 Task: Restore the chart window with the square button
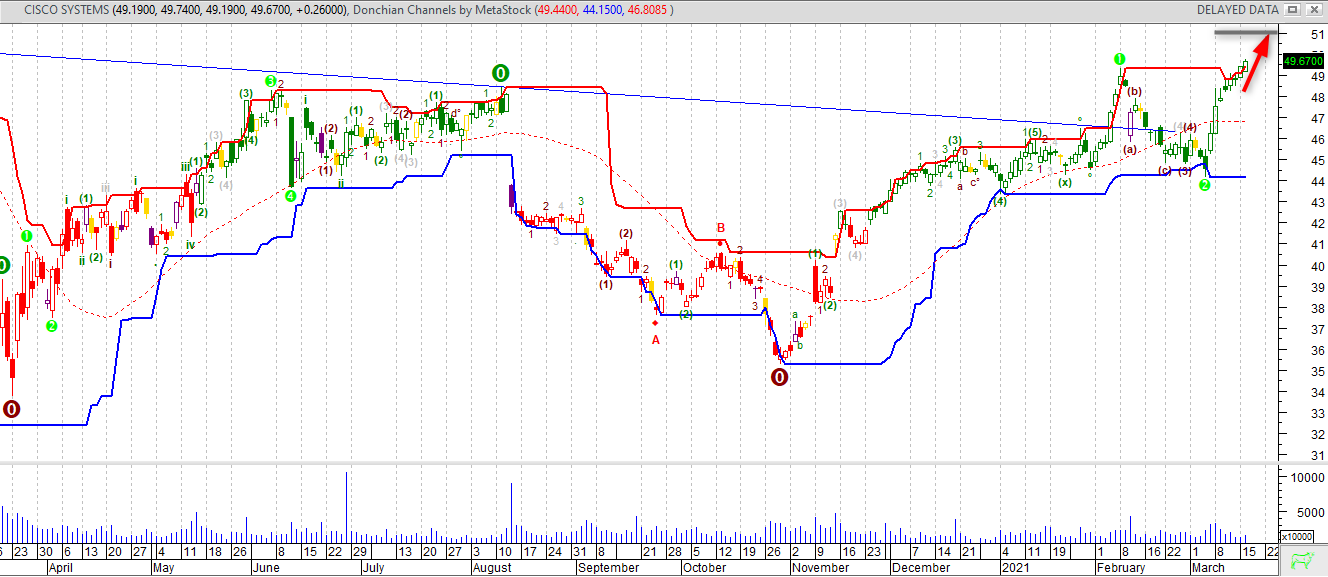(x=1292, y=9)
